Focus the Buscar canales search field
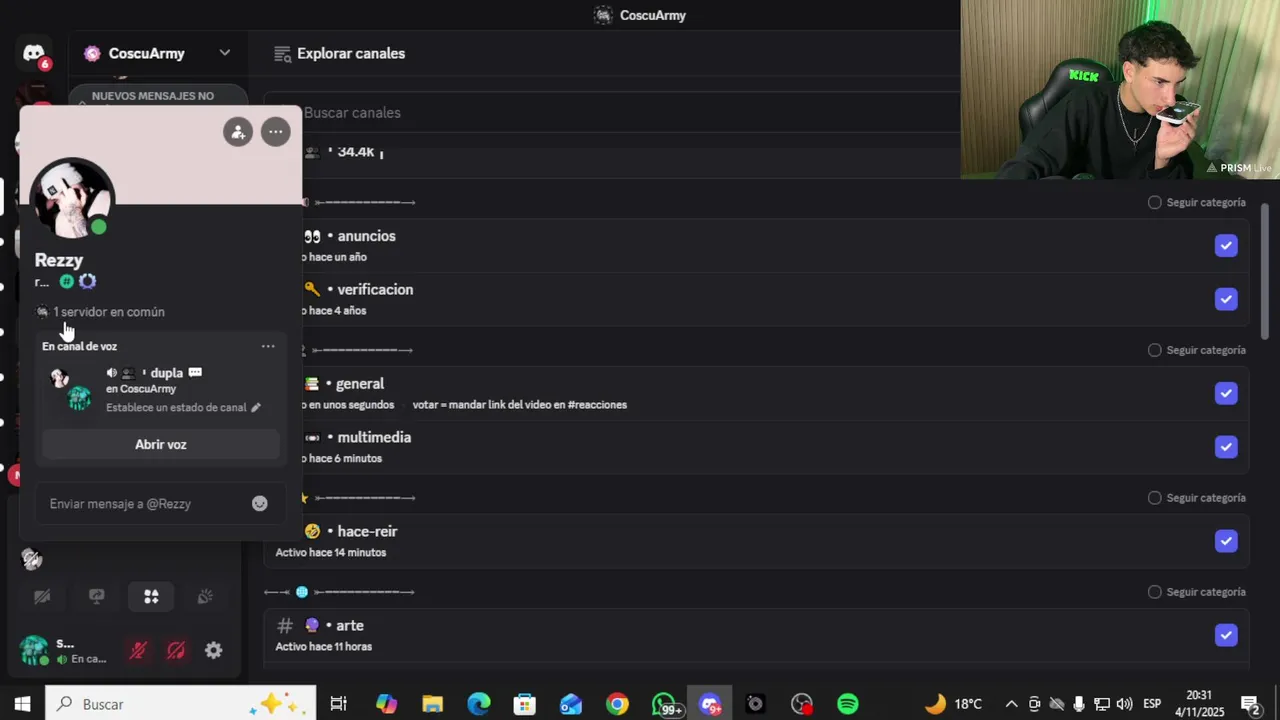 (610, 113)
